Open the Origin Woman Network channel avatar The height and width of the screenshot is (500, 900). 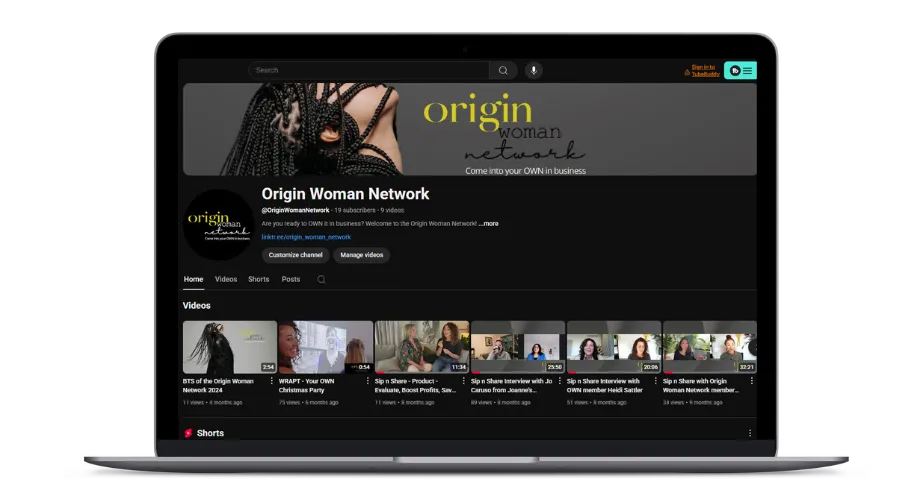(219, 225)
